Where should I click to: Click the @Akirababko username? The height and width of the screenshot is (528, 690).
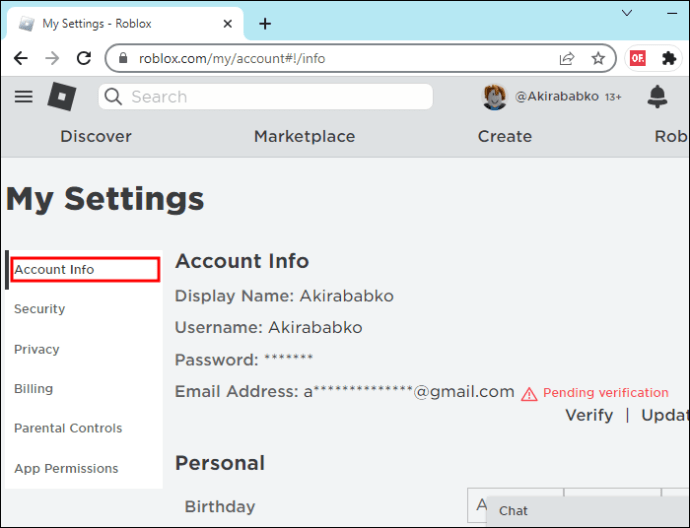(557, 96)
